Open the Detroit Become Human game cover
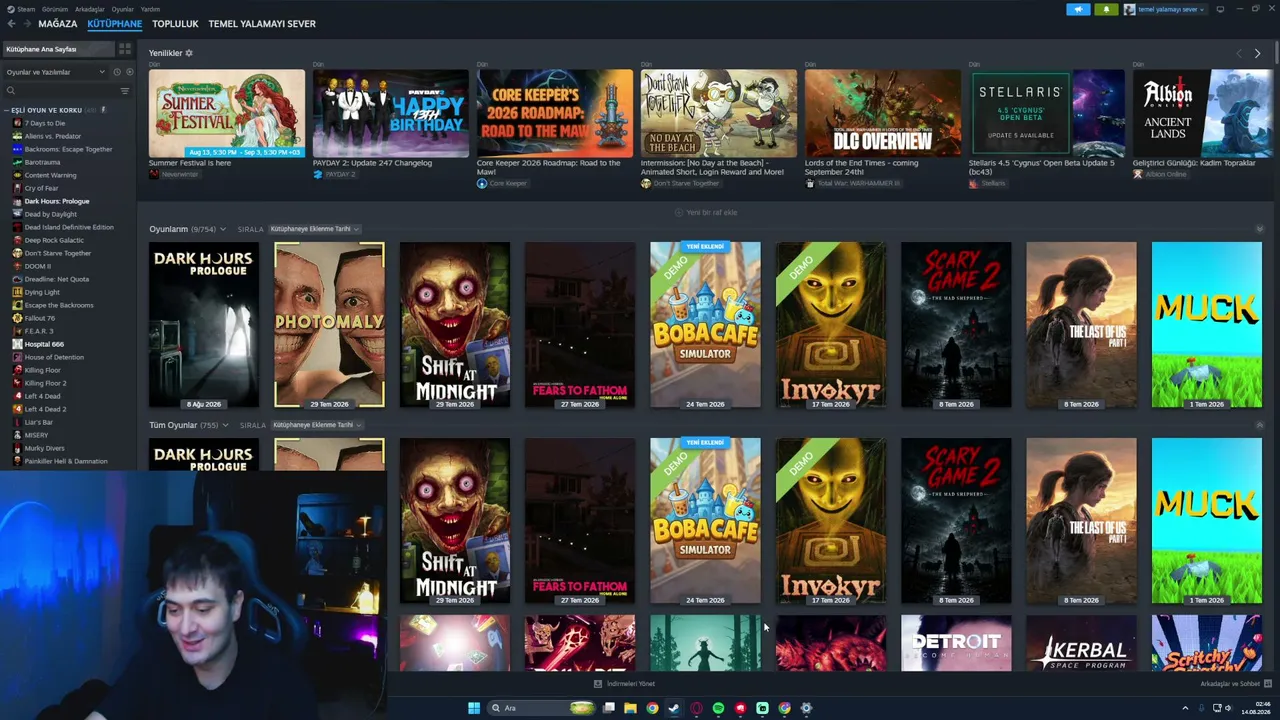 coord(956,643)
